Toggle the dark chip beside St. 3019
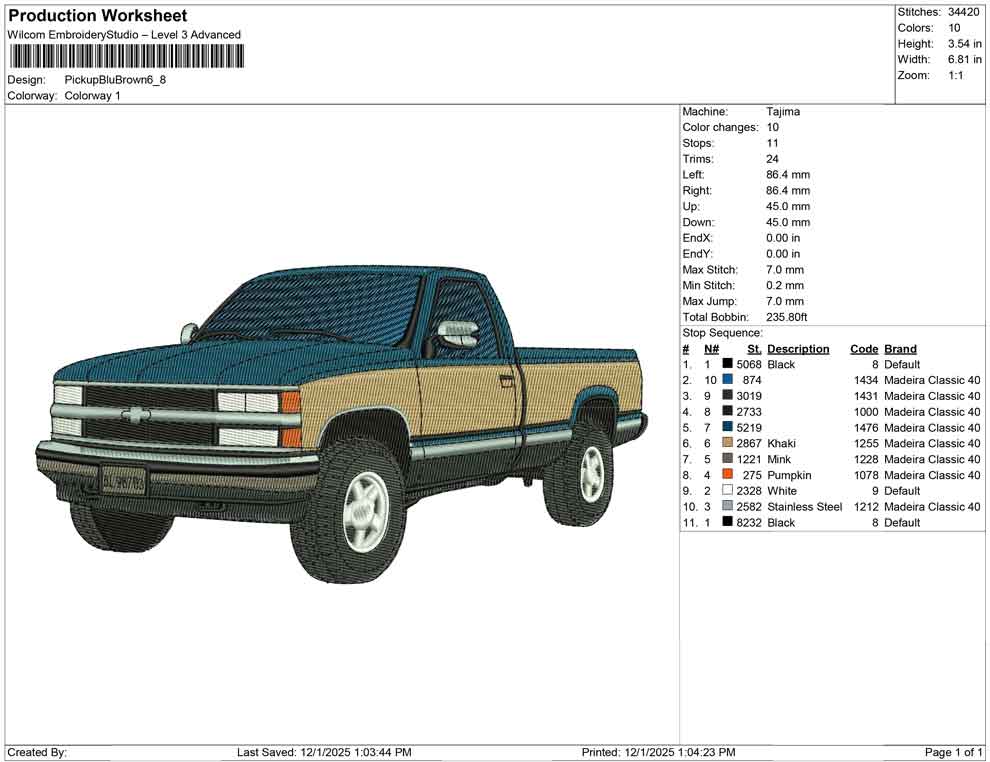Viewport: 990px width, 762px height. click(x=727, y=395)
